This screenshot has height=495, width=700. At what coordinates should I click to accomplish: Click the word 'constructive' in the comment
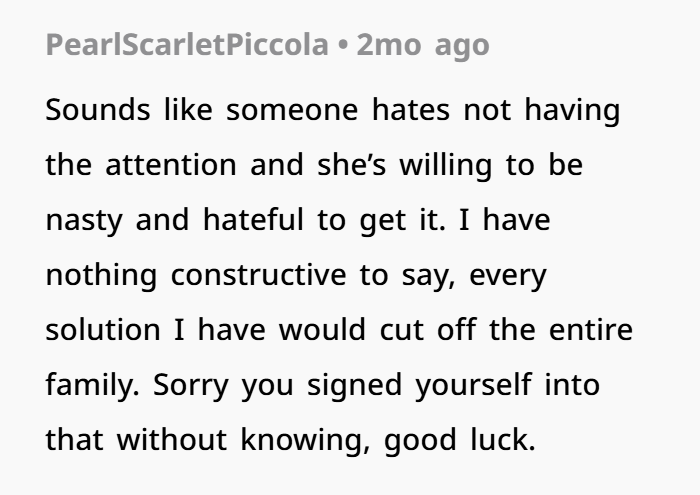pyautogui.click(x=258, y=275)
